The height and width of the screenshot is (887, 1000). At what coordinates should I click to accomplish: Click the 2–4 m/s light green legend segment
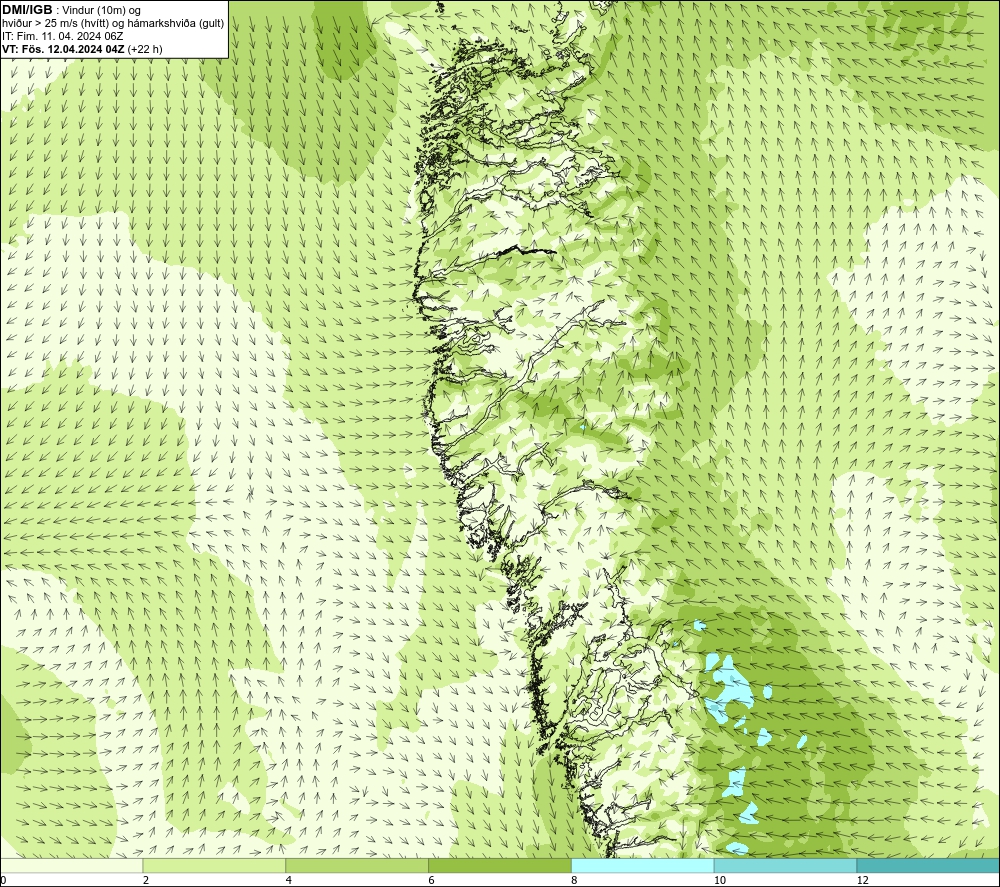214,865
